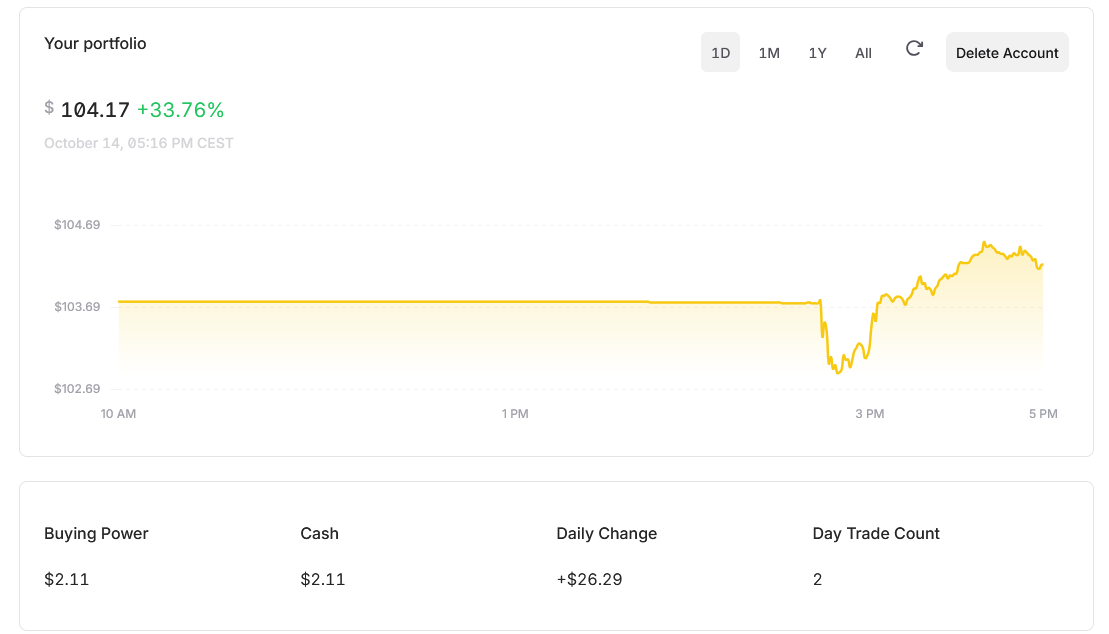
Task: Select the 1D time range tab
Action: click(720, 52)
